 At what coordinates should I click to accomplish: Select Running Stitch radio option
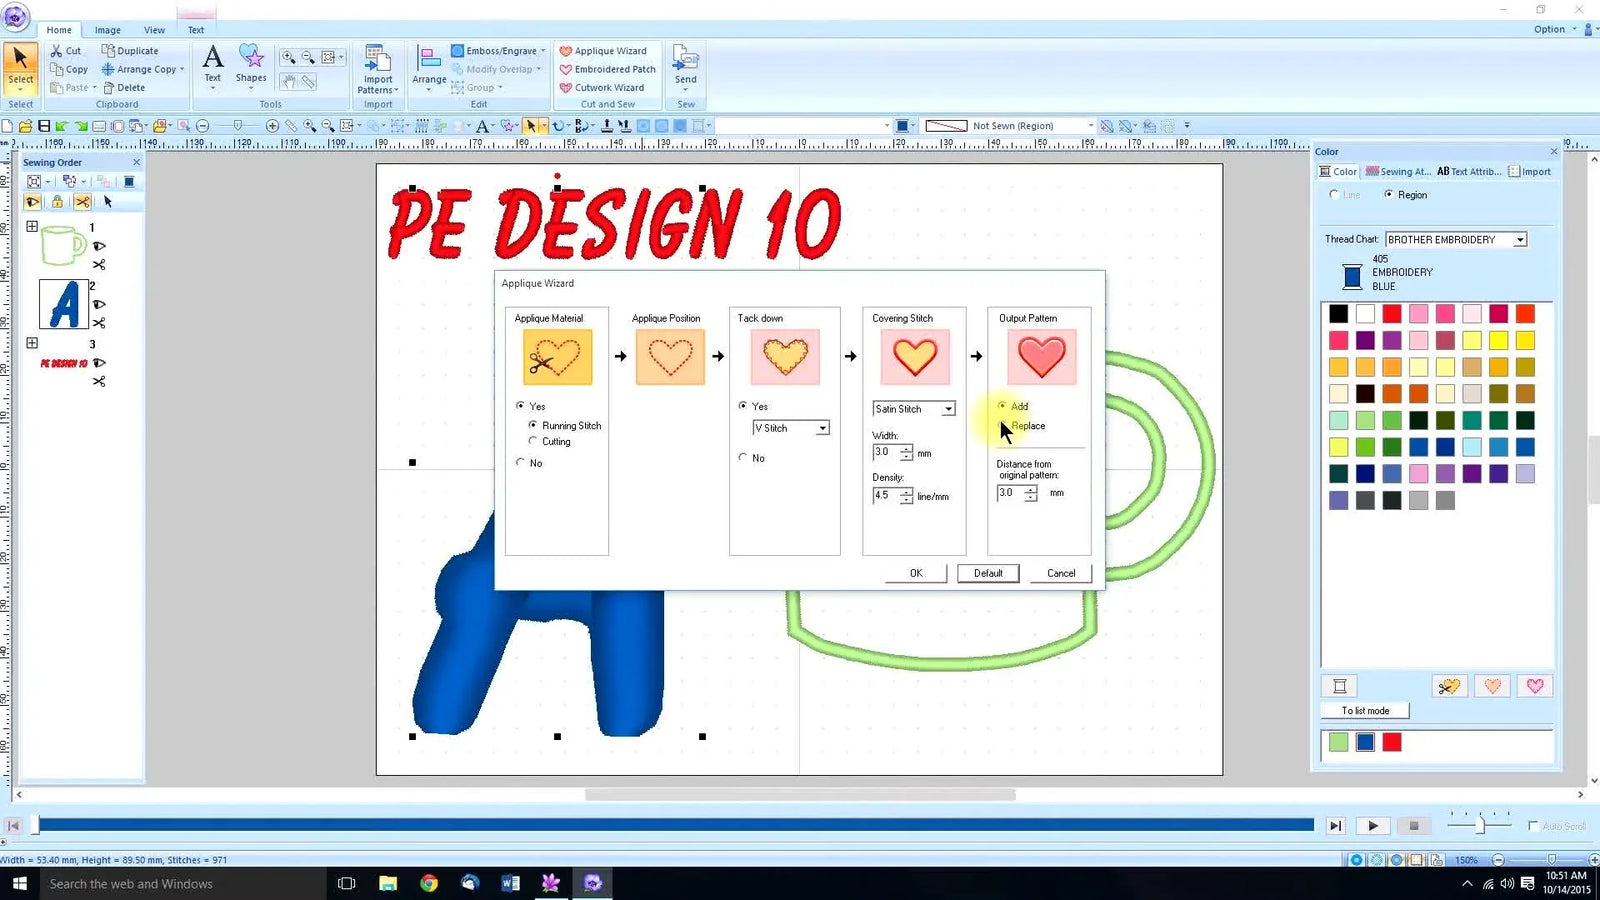coord(565,425)
